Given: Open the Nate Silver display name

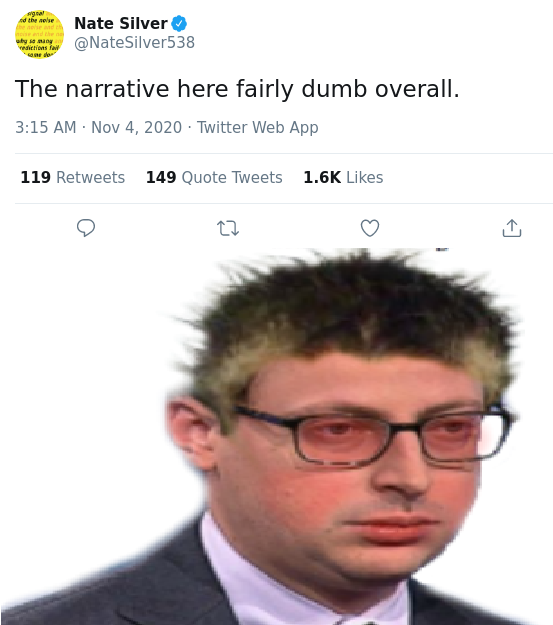Looking at the screenshot, I should pyautogui.click(x=121, y=23).
